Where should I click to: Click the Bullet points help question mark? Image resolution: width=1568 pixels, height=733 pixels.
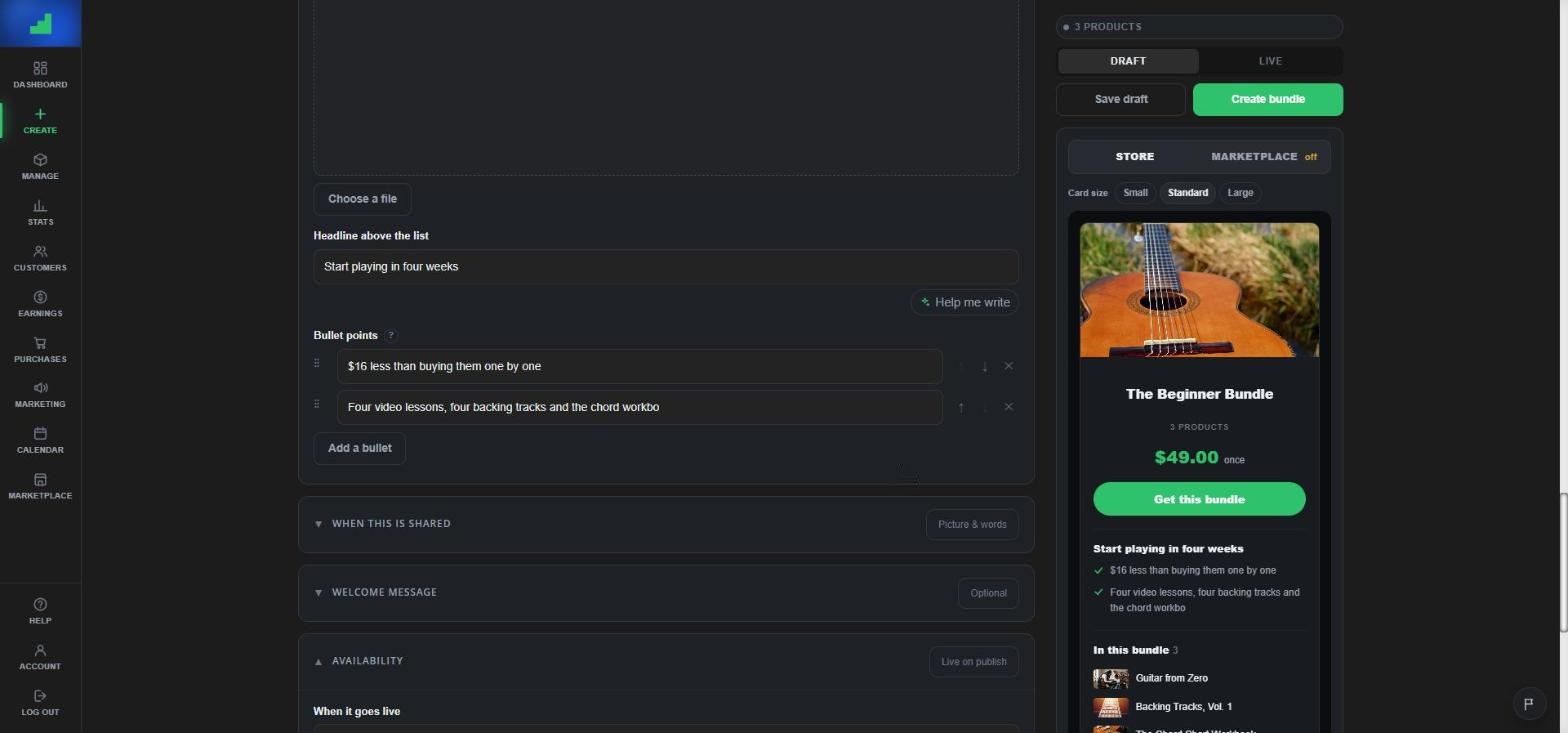pos(391,336)
